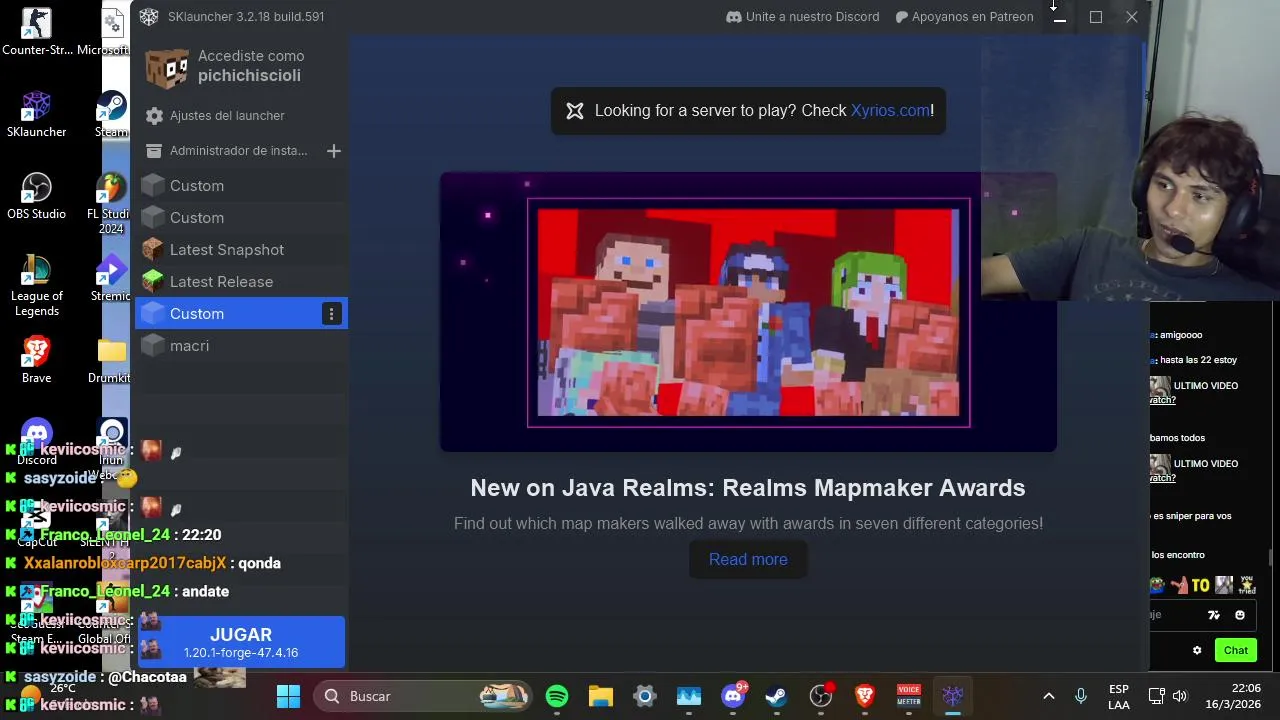Open the Steam desktop shortcut
This screenshot has width=1280, height=720.
[x=111, y=115]
